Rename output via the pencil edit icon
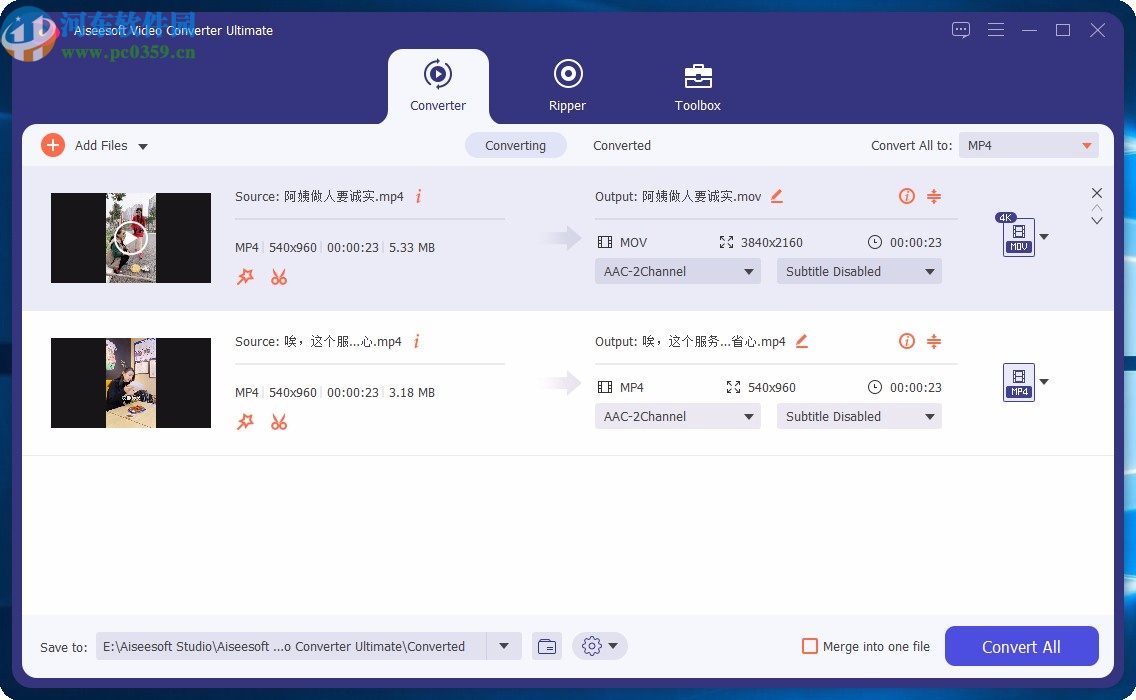1136x700 pixels. click(777, 197)
